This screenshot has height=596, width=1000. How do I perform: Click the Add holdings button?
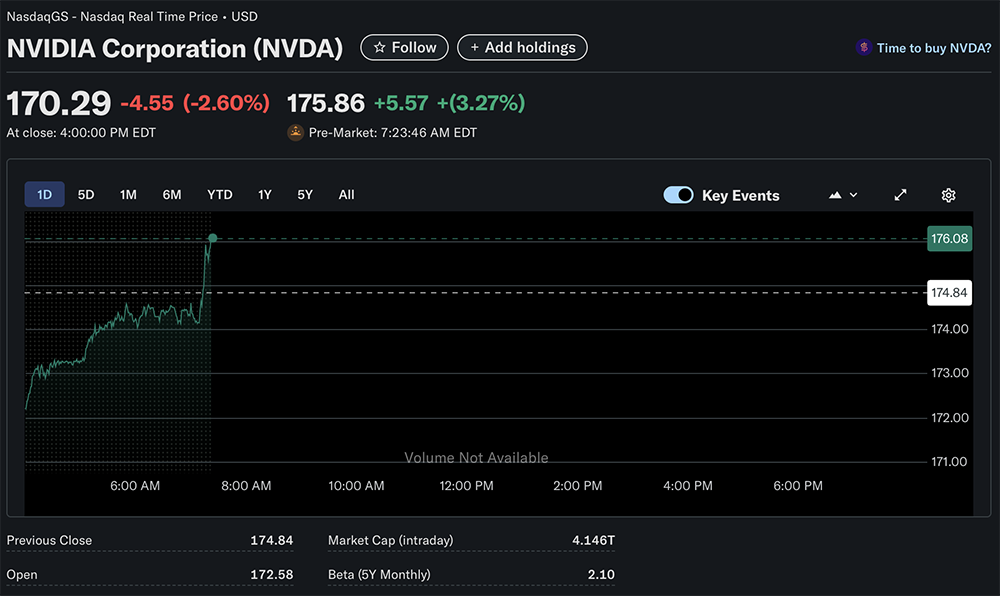tap(522, 48)
